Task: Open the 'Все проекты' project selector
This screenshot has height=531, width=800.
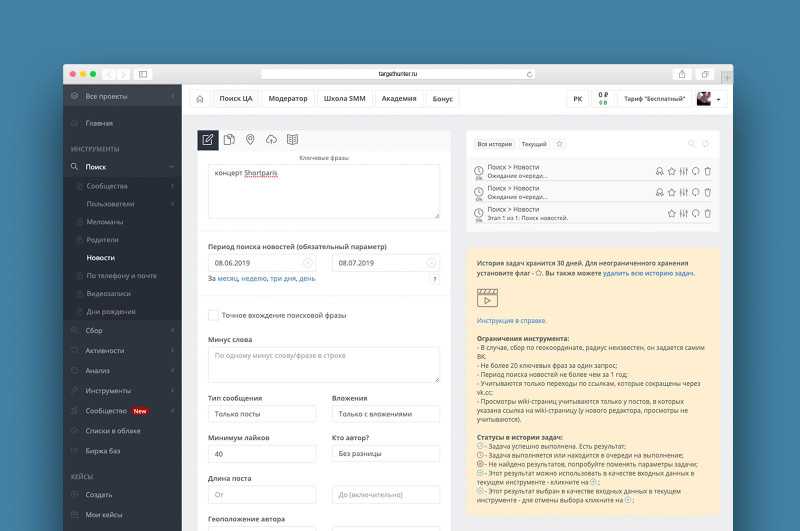Action: pyautogui.click(x=122, y=96)
